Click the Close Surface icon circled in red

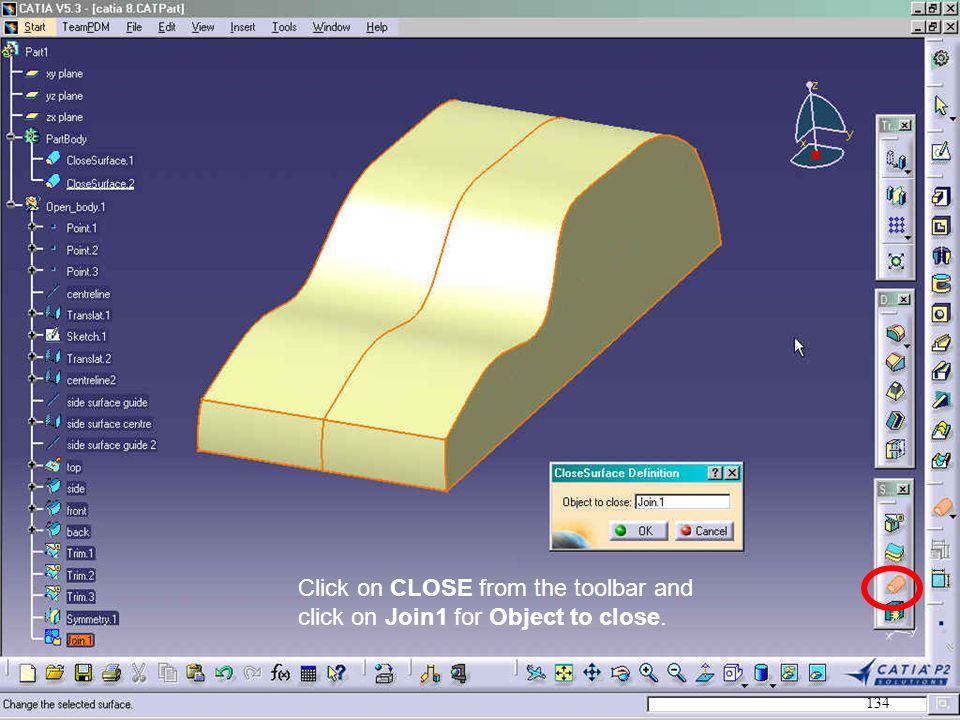(x=894, y=586)
